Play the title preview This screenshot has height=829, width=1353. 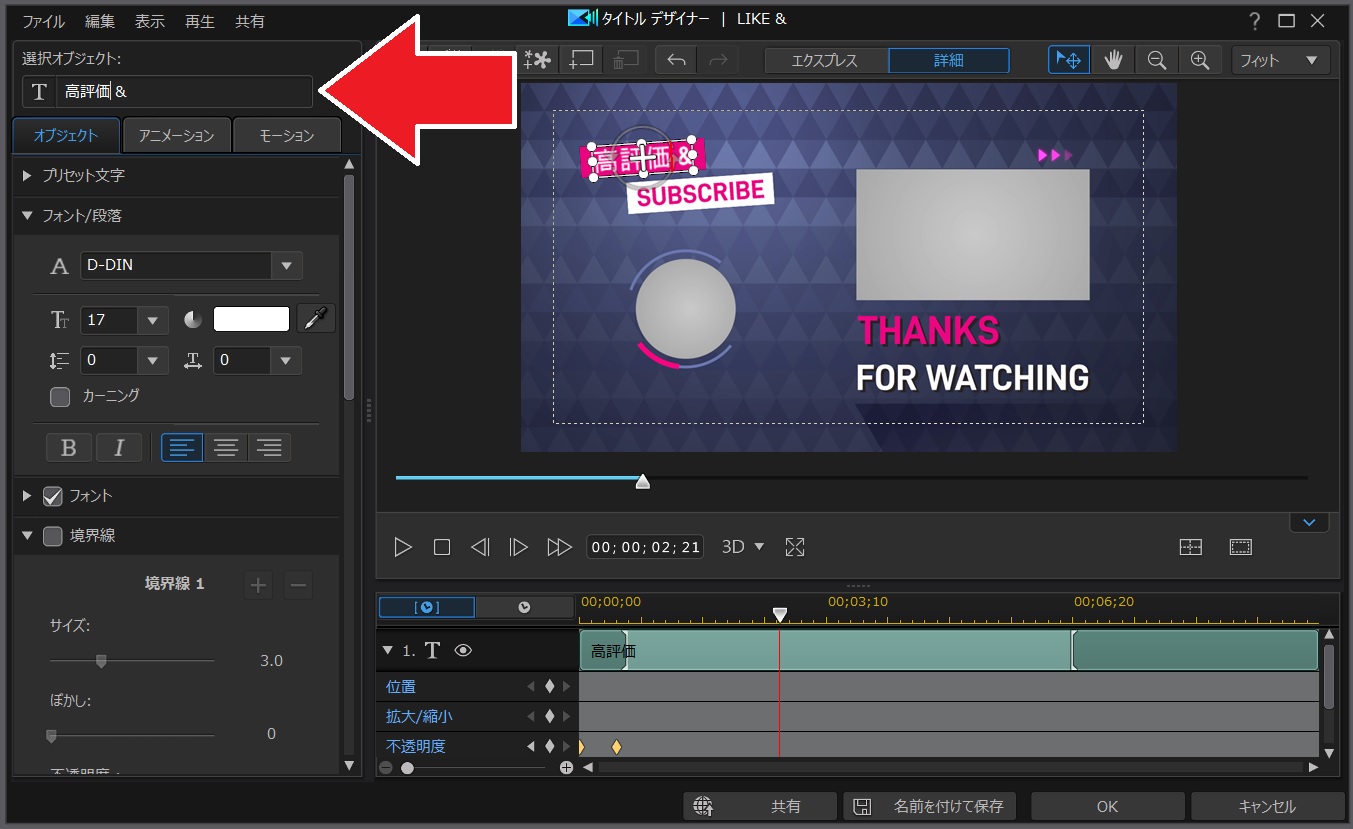pyautogui.click(x=403, y=547)
